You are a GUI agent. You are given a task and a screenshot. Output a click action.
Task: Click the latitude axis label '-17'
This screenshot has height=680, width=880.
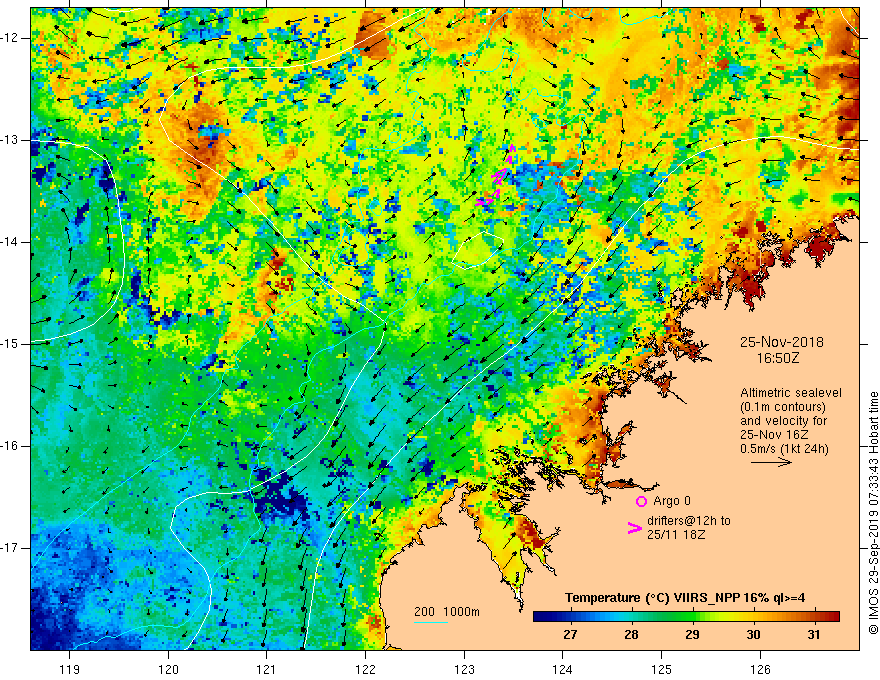[x=10, y=548]
